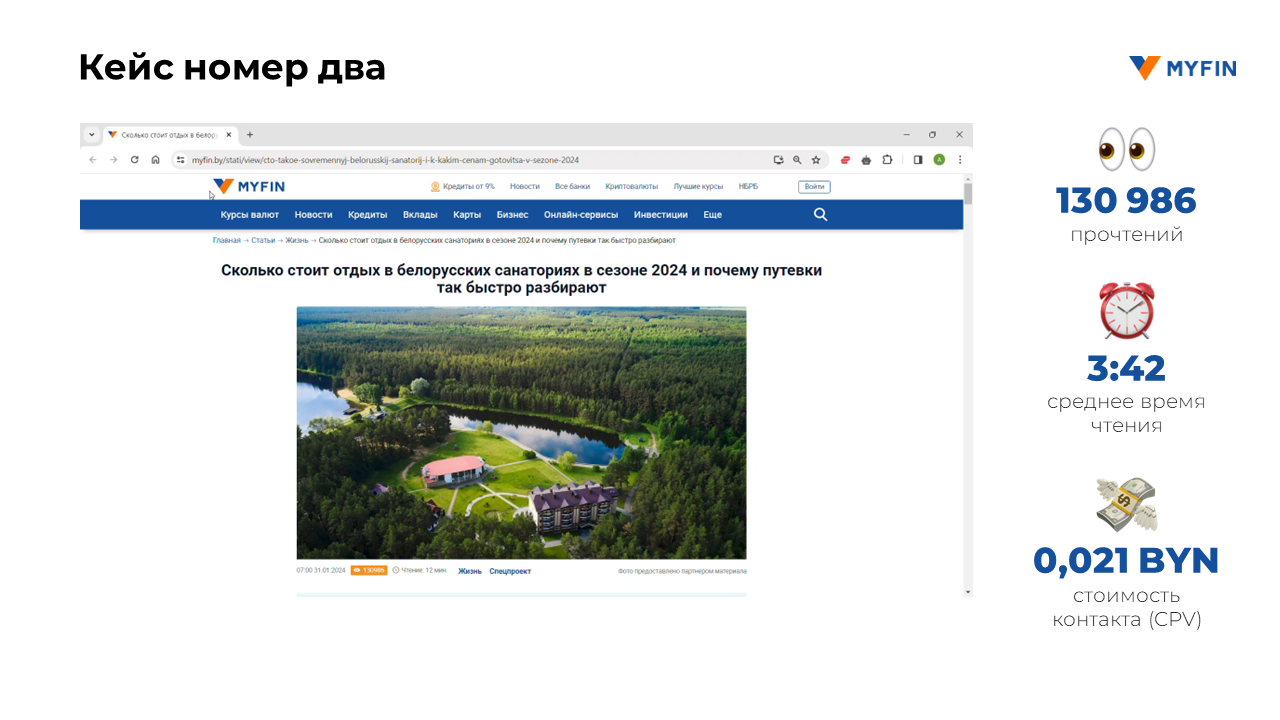
Task: Follow the 'Спецпроект' tag link
Action: click(x=510, y=571)
